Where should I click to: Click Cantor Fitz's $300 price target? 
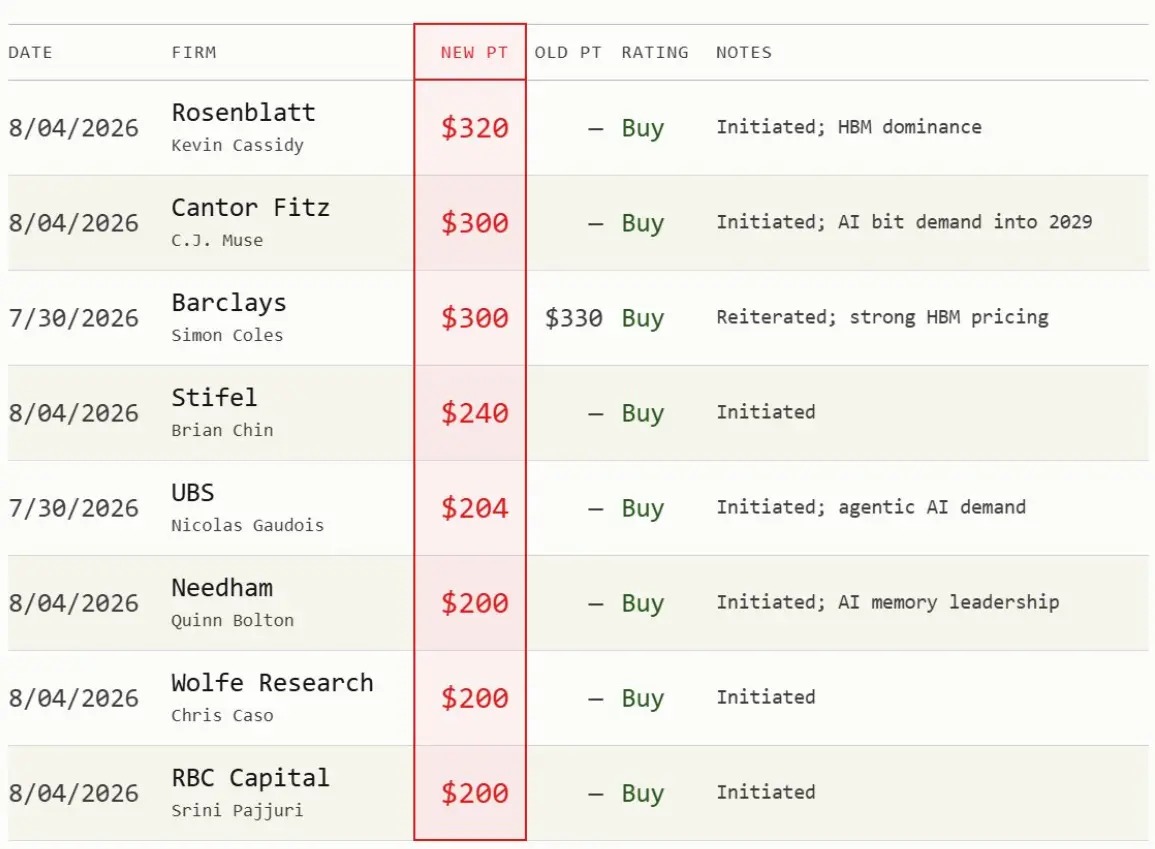tap(474, 223)
